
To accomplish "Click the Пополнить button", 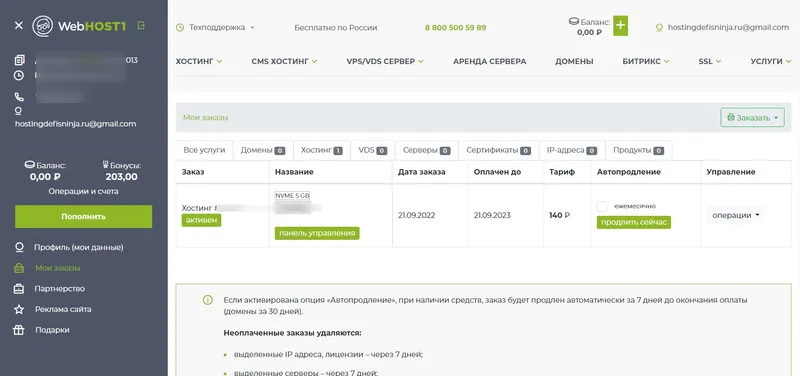I will pyautogui.click(x=83, y=216).
